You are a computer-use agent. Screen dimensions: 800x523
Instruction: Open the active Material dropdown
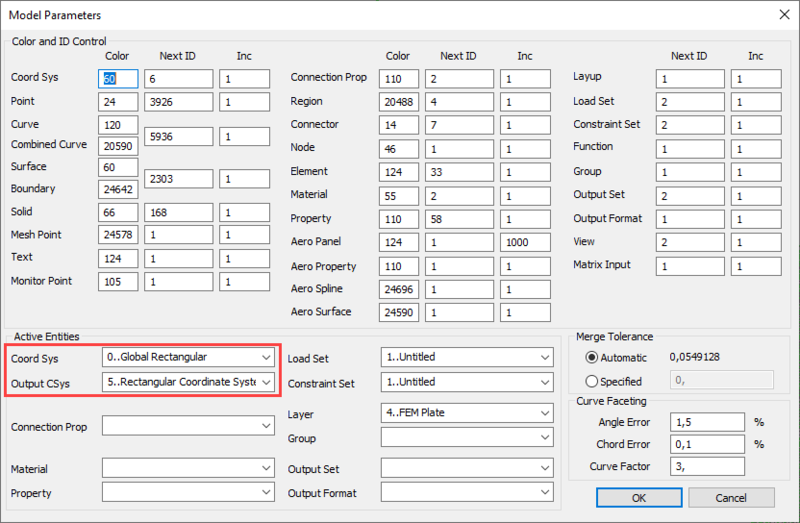[188, 468]
